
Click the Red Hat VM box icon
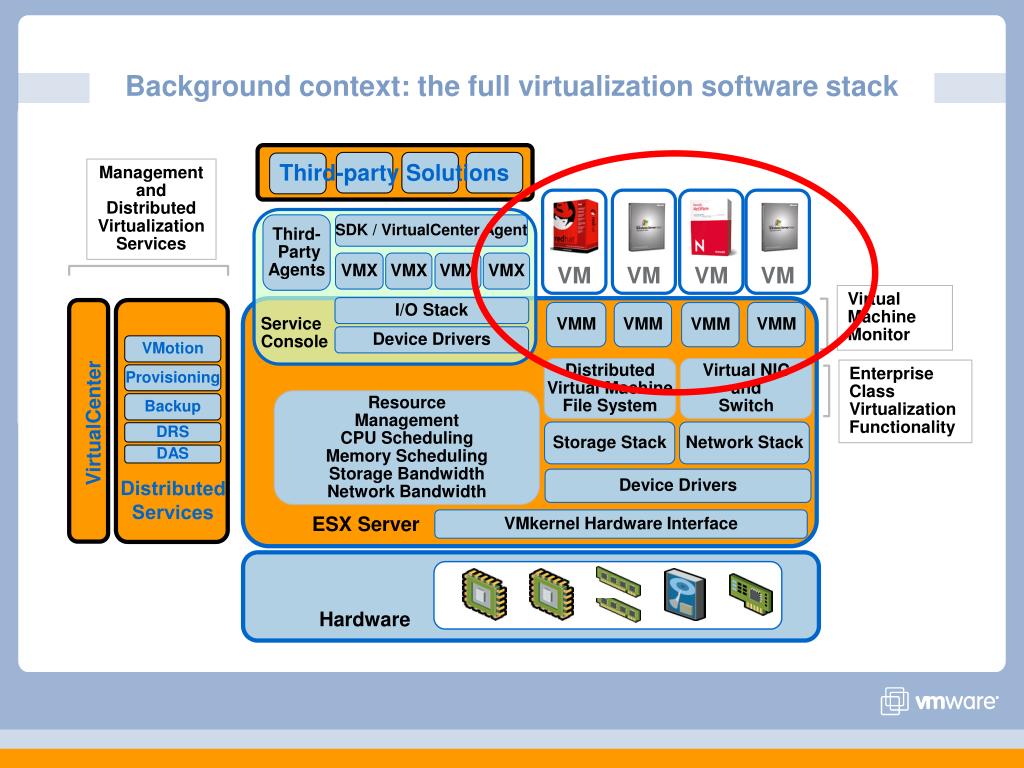pos(575,226)
